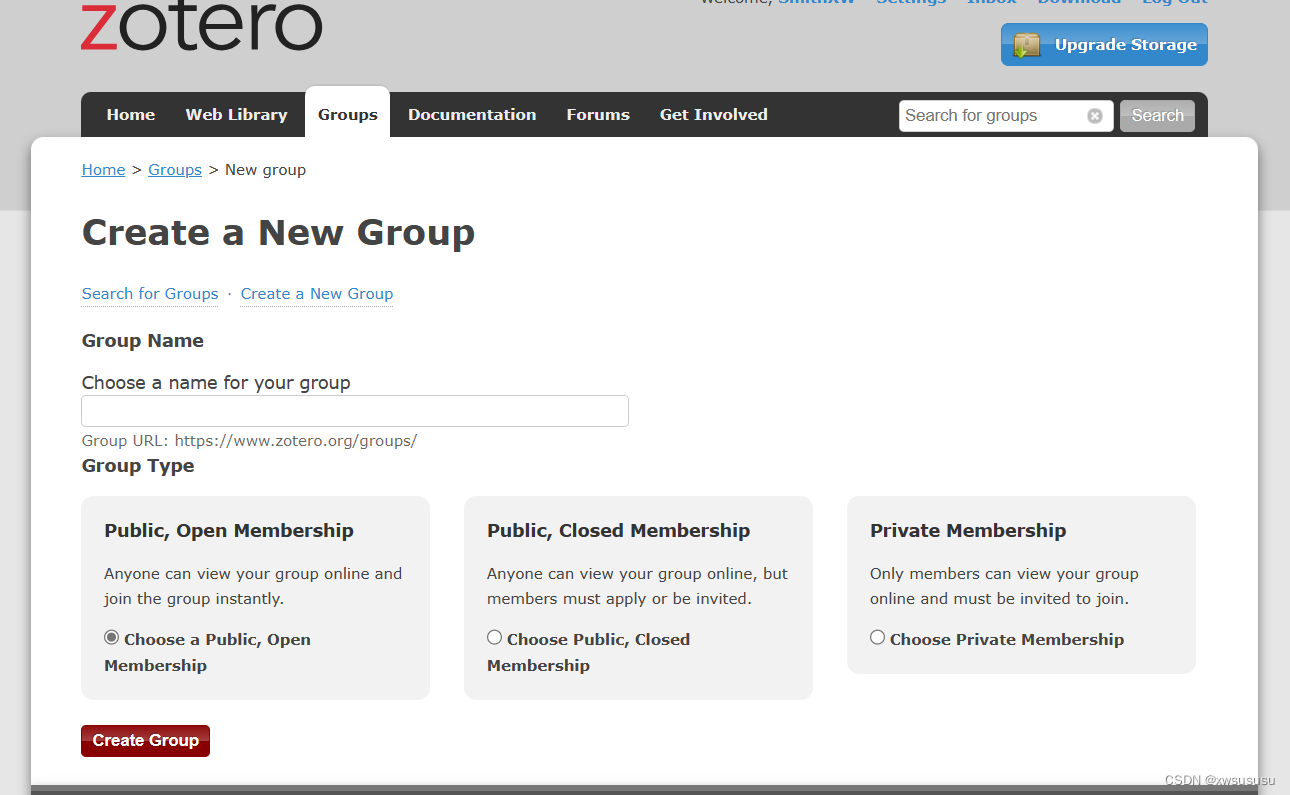Open the Documentation tab
The width and height of the screenshot is (1290, 795).
click(x=472, y=115)
